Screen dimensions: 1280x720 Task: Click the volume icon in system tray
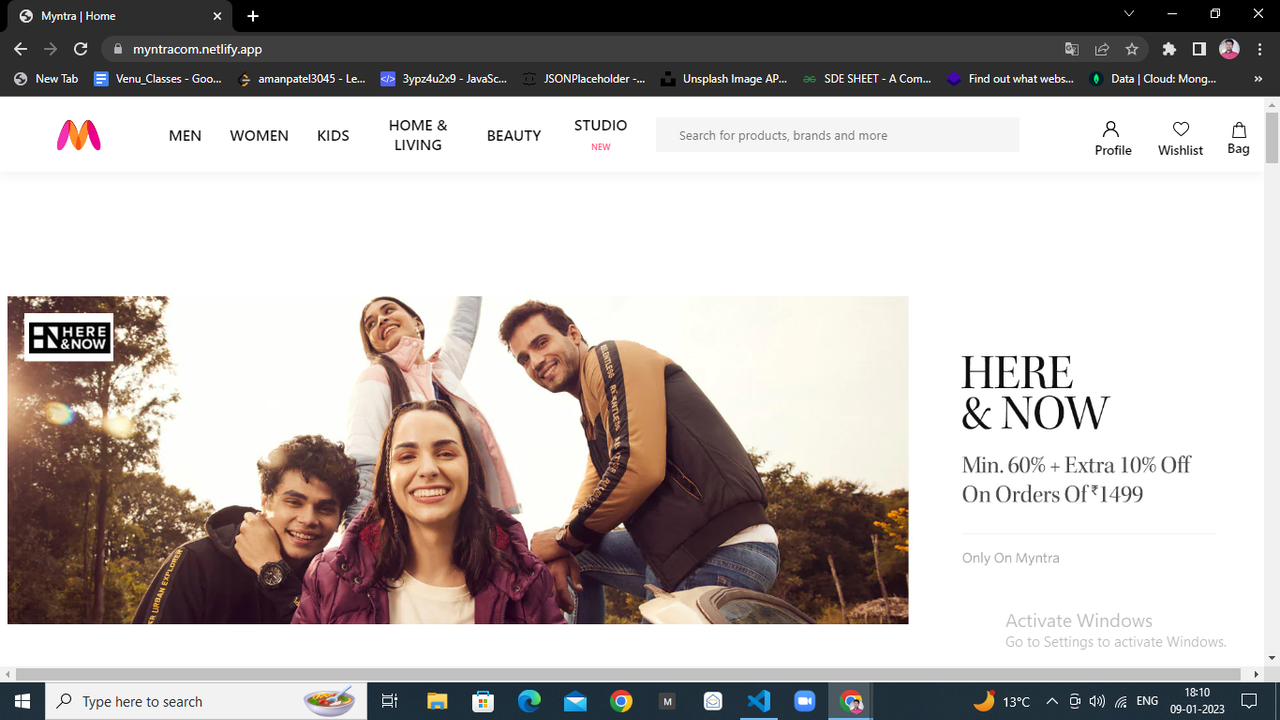1097,701
